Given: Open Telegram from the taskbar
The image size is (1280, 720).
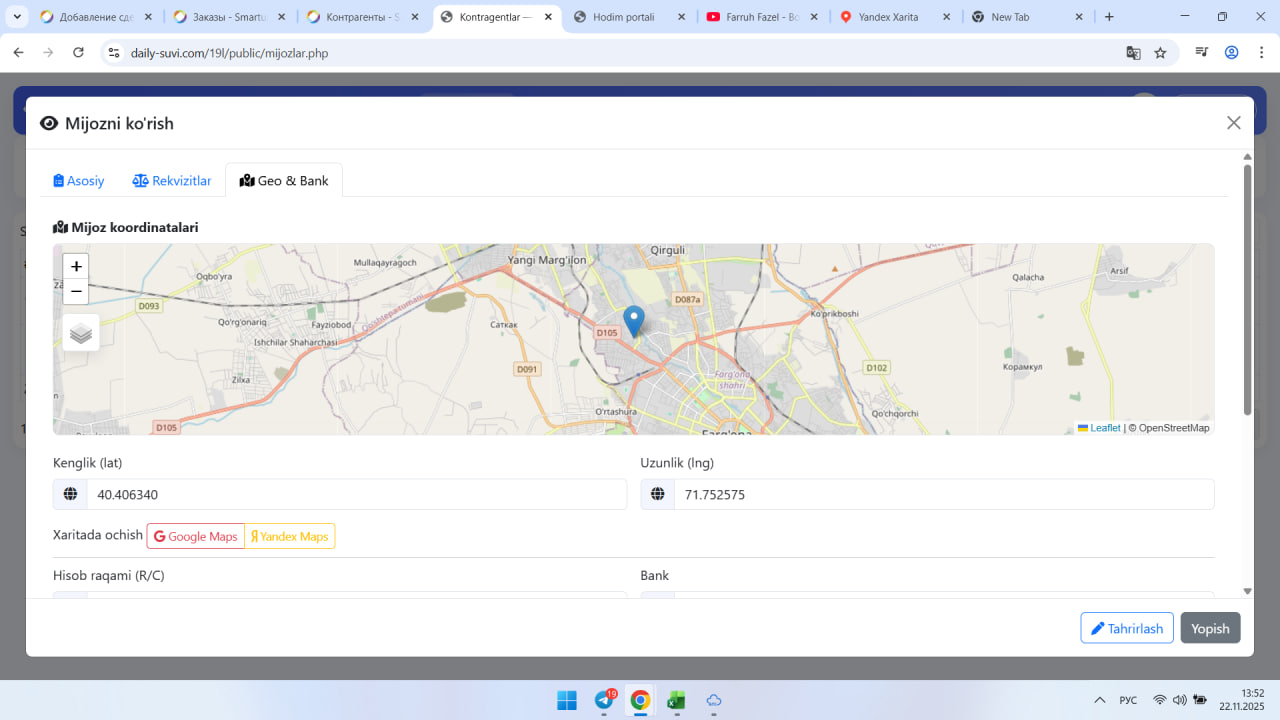Looking at the screenshot, I should (604, 700).
